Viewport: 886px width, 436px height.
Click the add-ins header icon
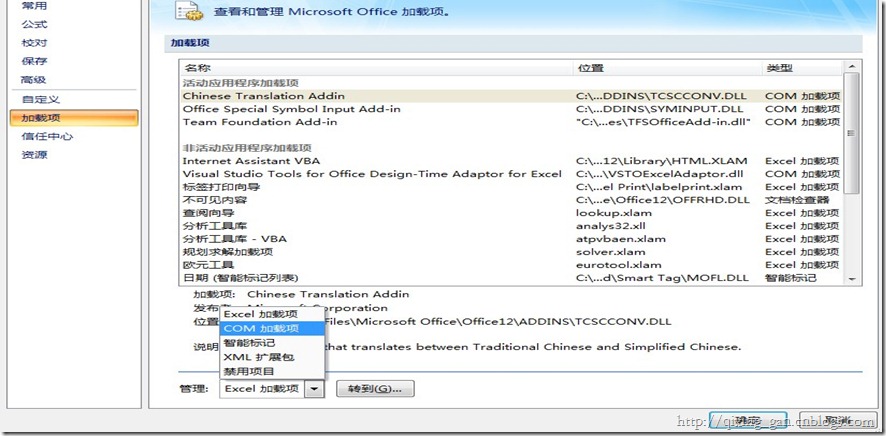pyautogui.click(x=189, y=11)
